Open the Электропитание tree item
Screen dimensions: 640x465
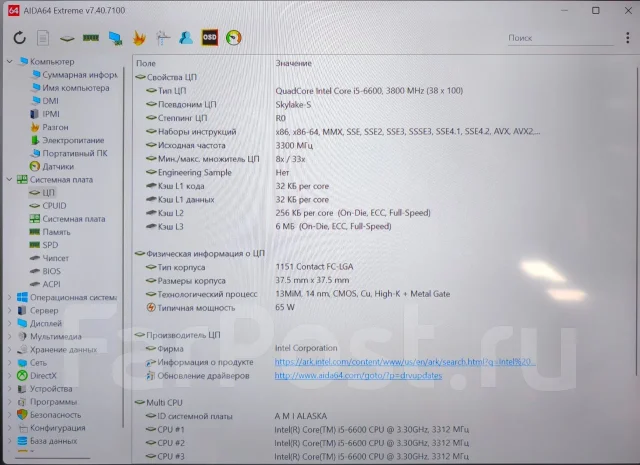[67, 140]
